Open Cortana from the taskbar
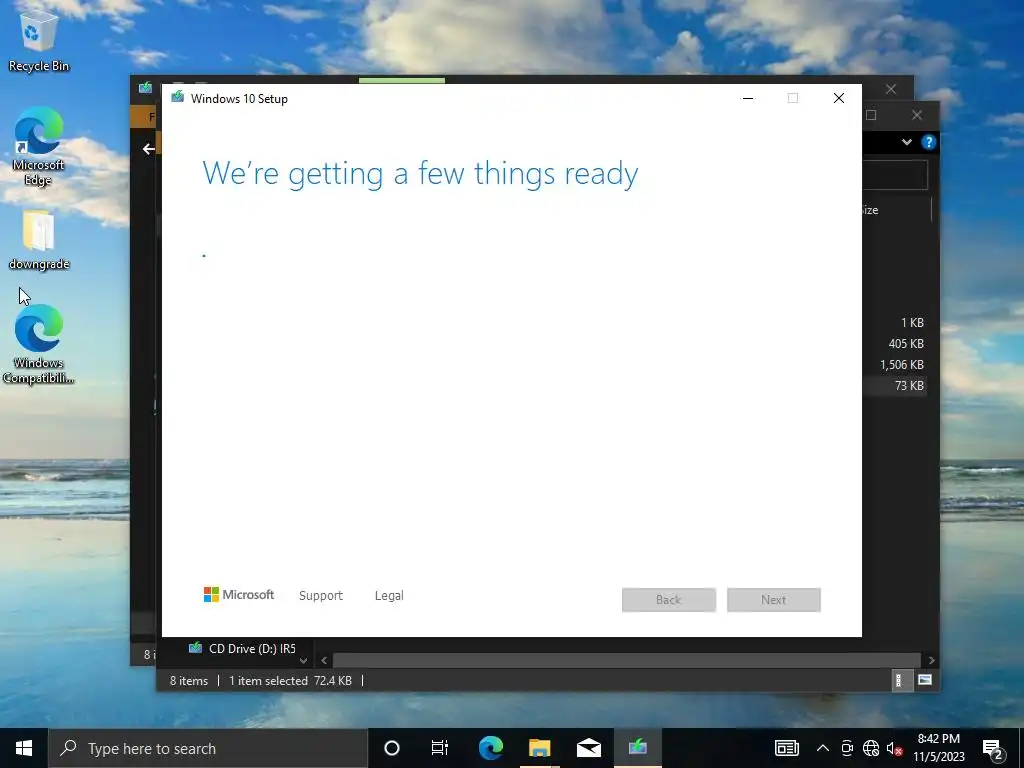Screen dimensions: 1024x768 pyautogui.click(x=392, y=748)
